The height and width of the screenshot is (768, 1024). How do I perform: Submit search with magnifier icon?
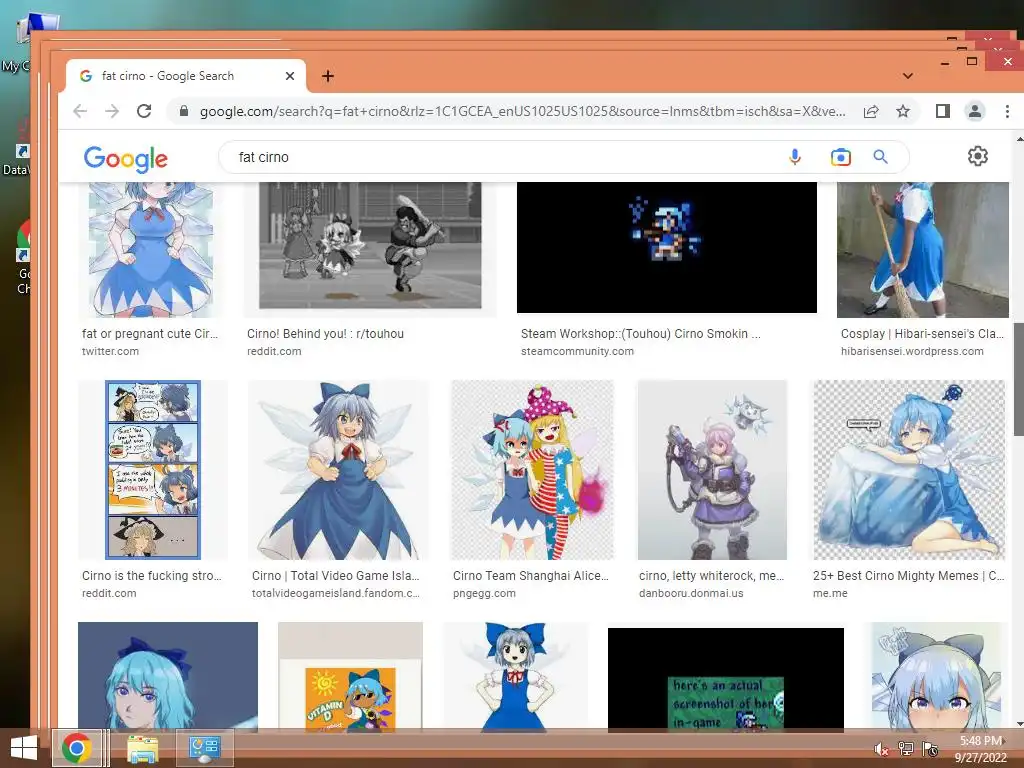(x=880, y=157)
